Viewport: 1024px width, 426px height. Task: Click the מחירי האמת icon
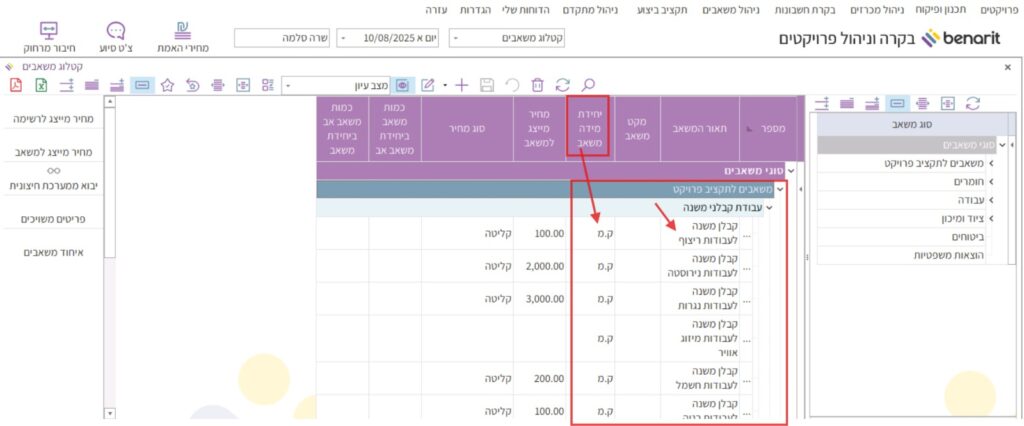tap(183, 38)
